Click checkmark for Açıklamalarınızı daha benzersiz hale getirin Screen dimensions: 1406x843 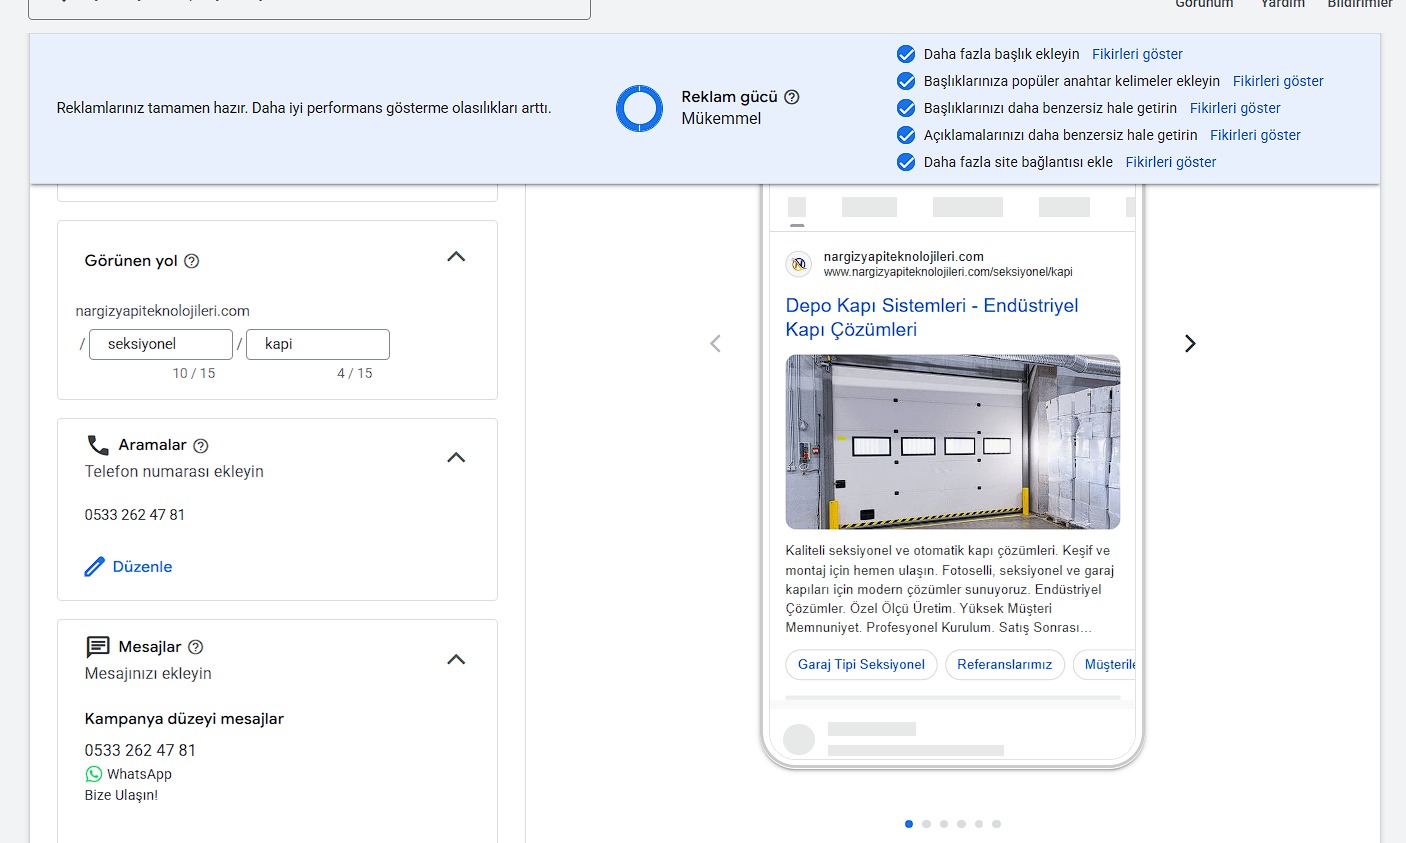(906, 135)
